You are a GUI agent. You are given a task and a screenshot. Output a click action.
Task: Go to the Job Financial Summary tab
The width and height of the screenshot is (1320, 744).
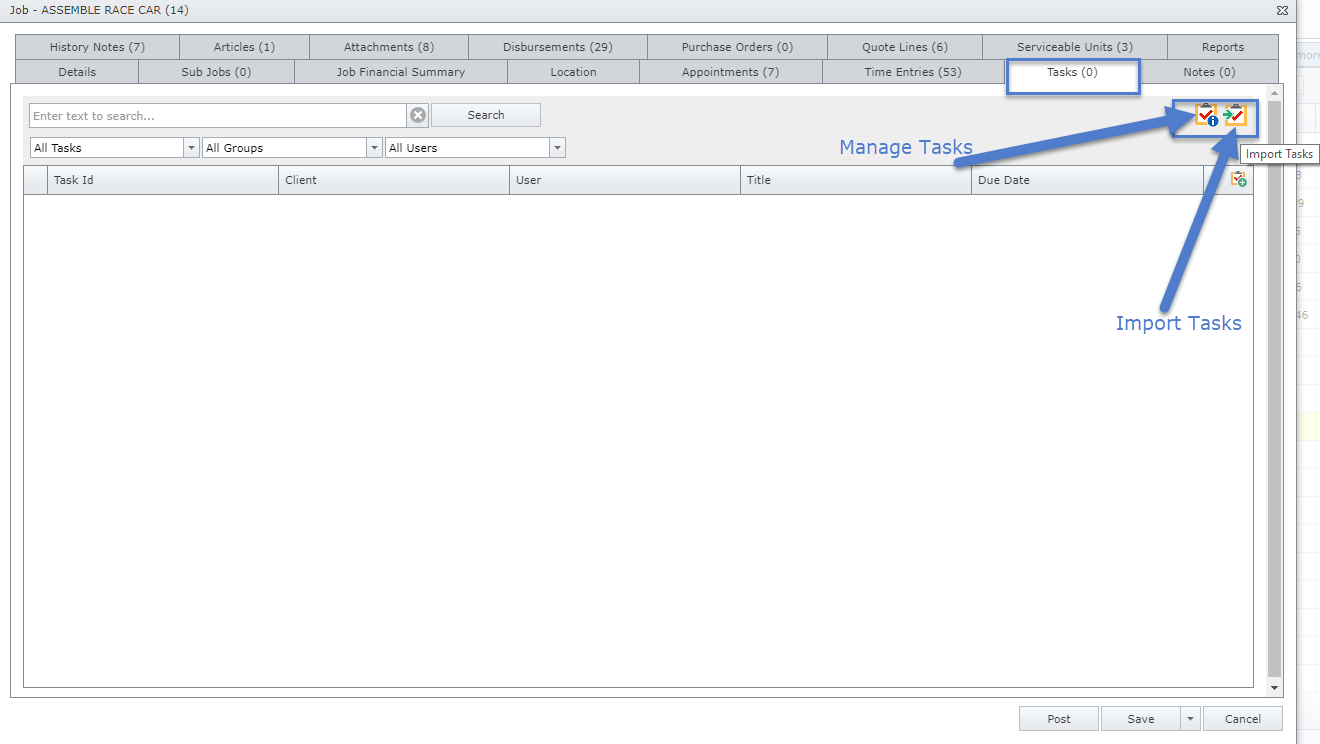tap(400, 72)
